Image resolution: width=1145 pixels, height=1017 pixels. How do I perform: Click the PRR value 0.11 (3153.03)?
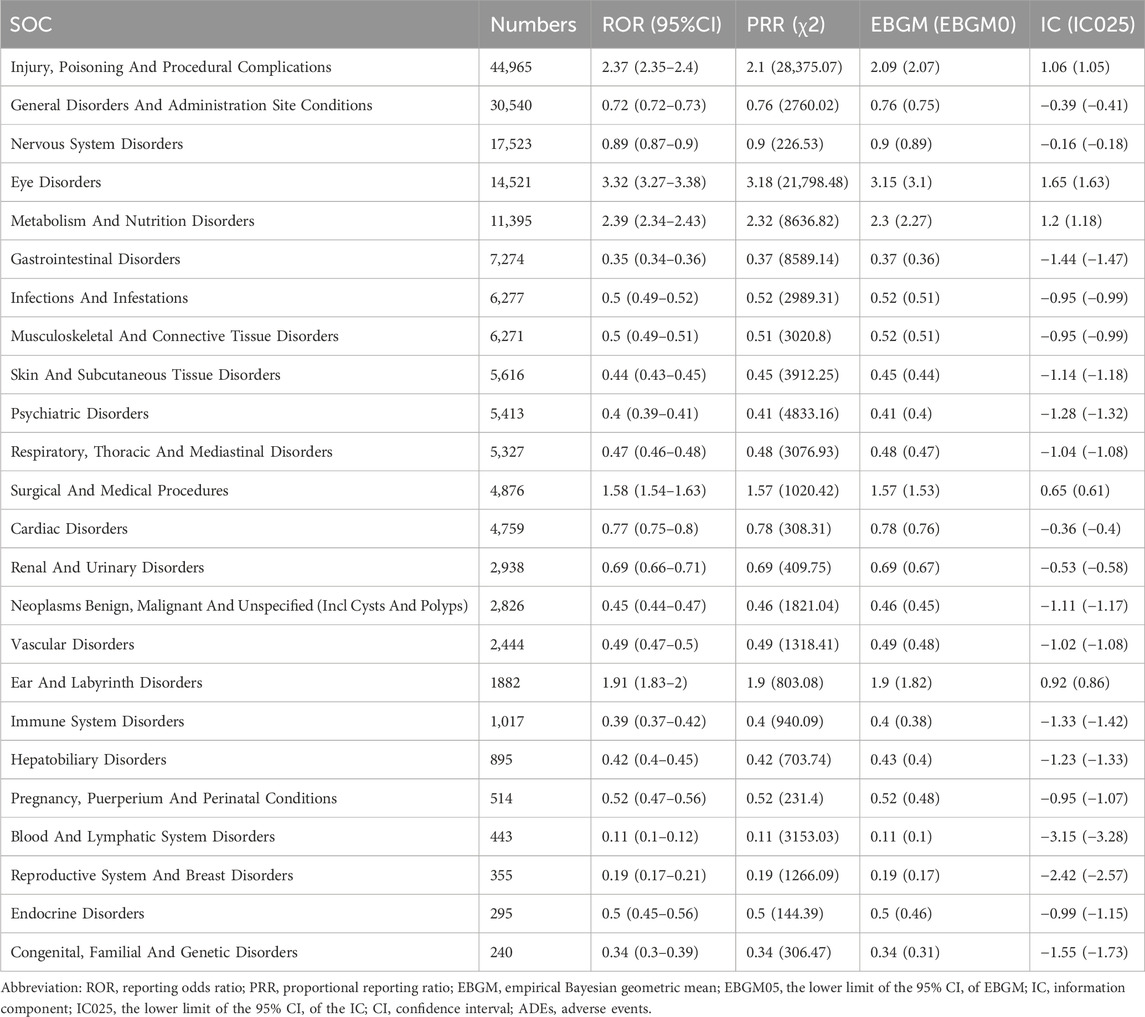point(792,837)
